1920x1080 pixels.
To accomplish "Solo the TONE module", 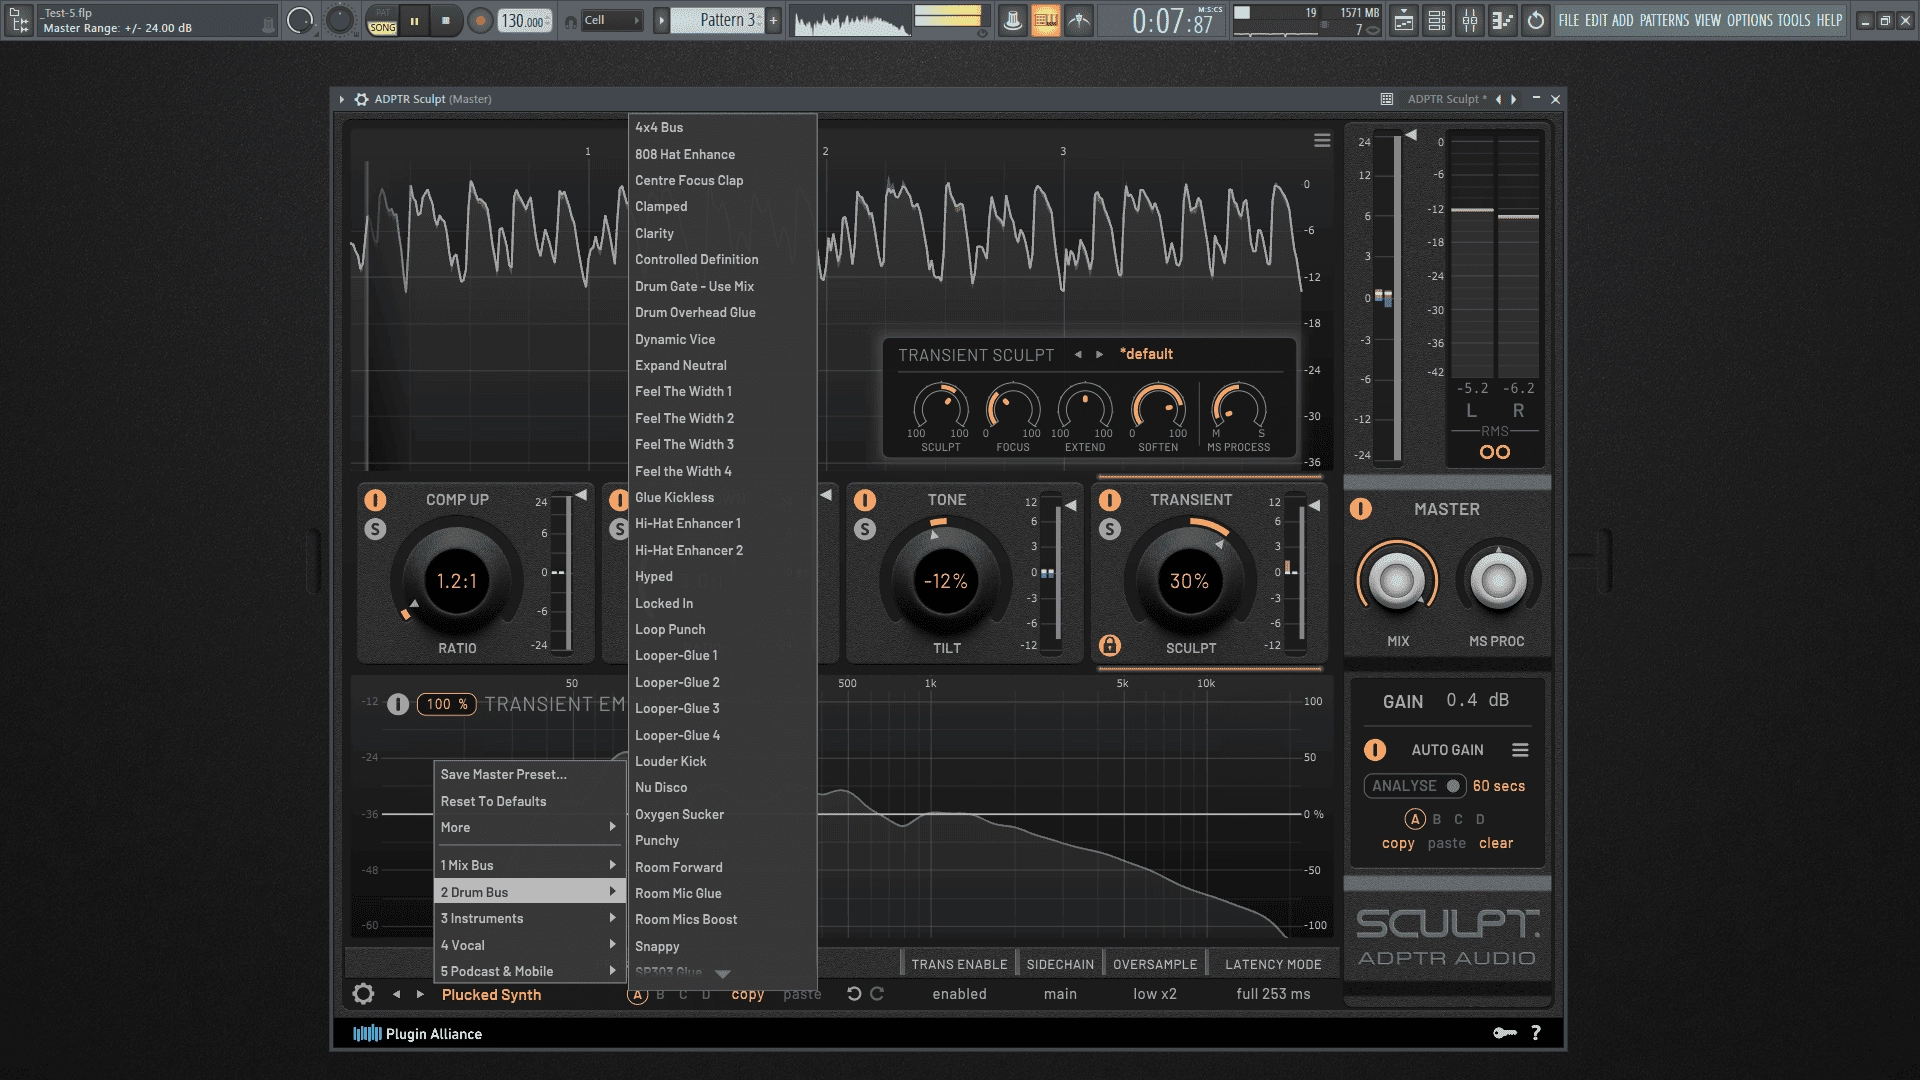I will [865, 529].
